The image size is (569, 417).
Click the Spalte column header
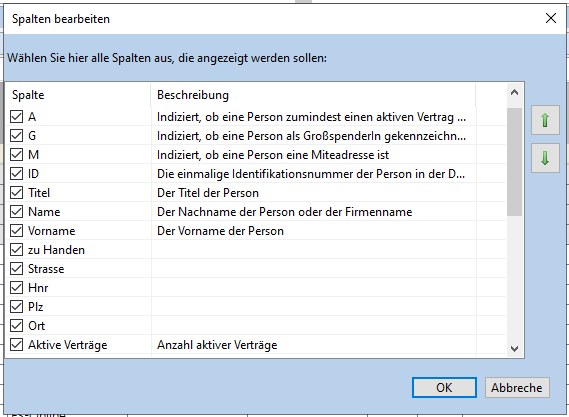pyautogui.click(x=78, y=95)
